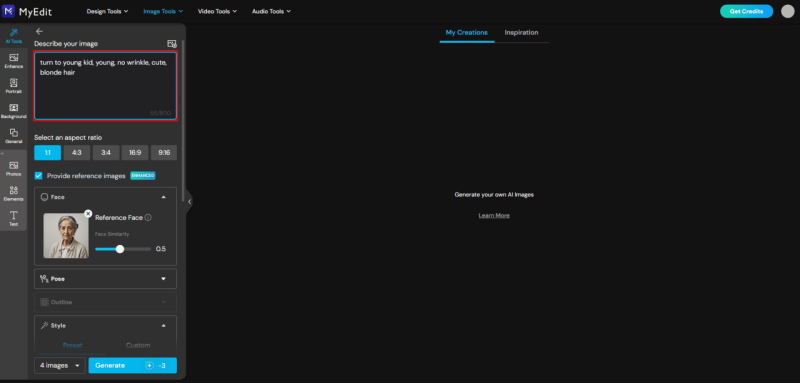Select the 16:9 aspect ratio
The height and width of the screenshot is (383, 800).
[x=136, y=152]
